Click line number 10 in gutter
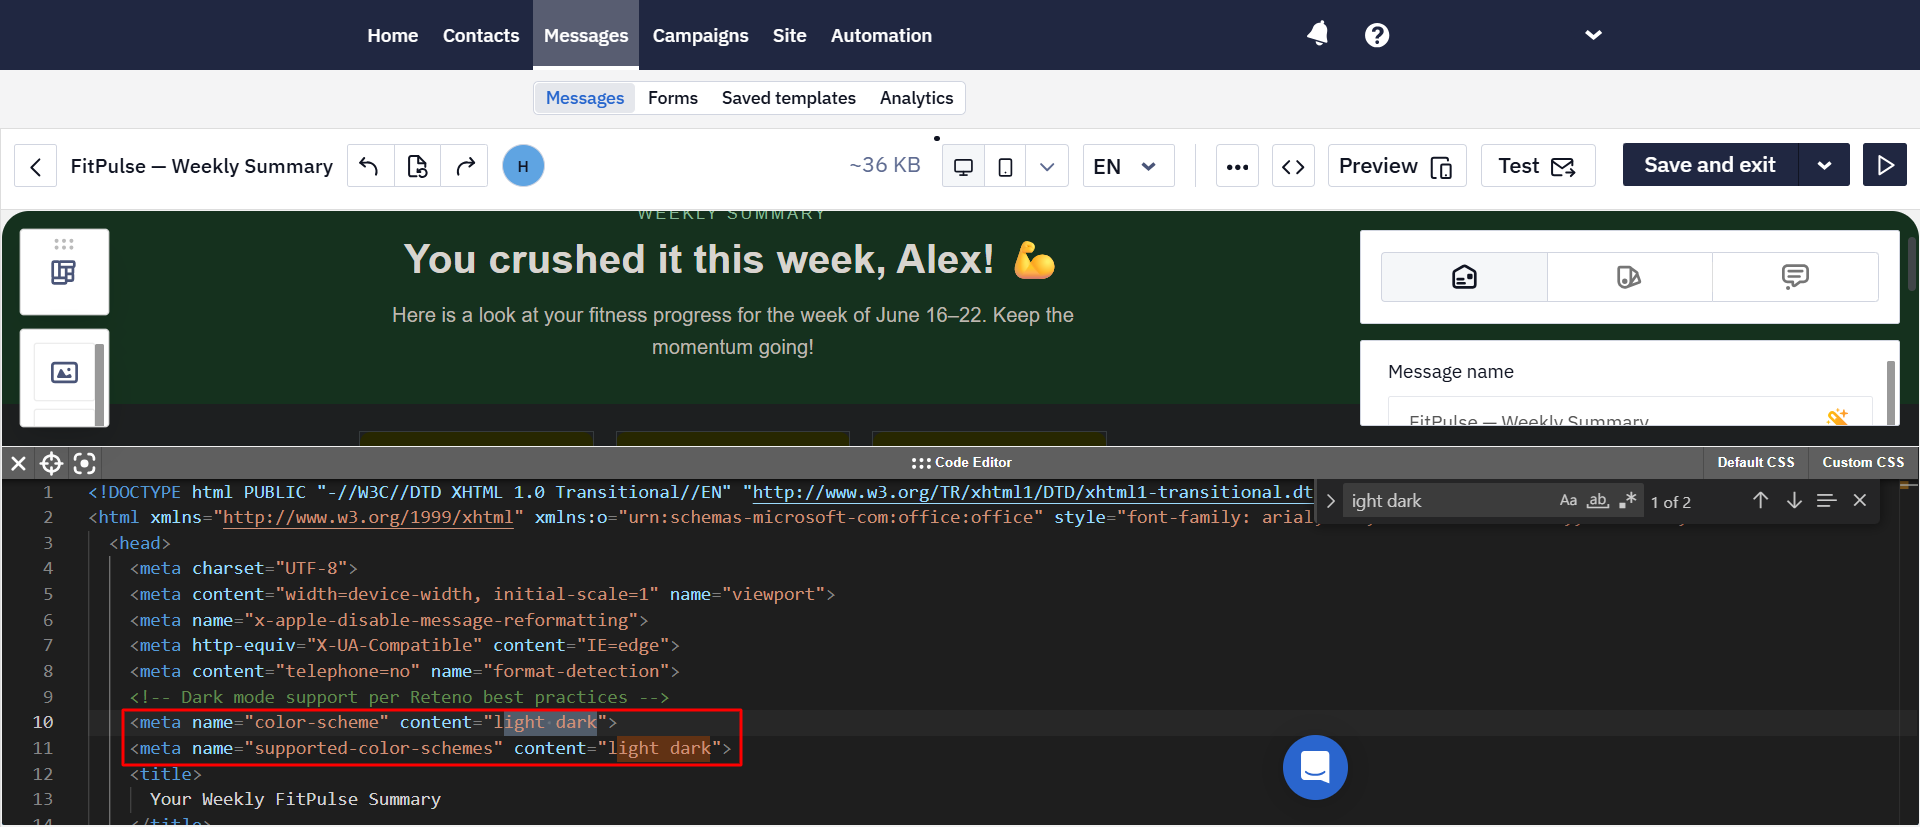The image size is (1920, 827). tap(43, 722)
